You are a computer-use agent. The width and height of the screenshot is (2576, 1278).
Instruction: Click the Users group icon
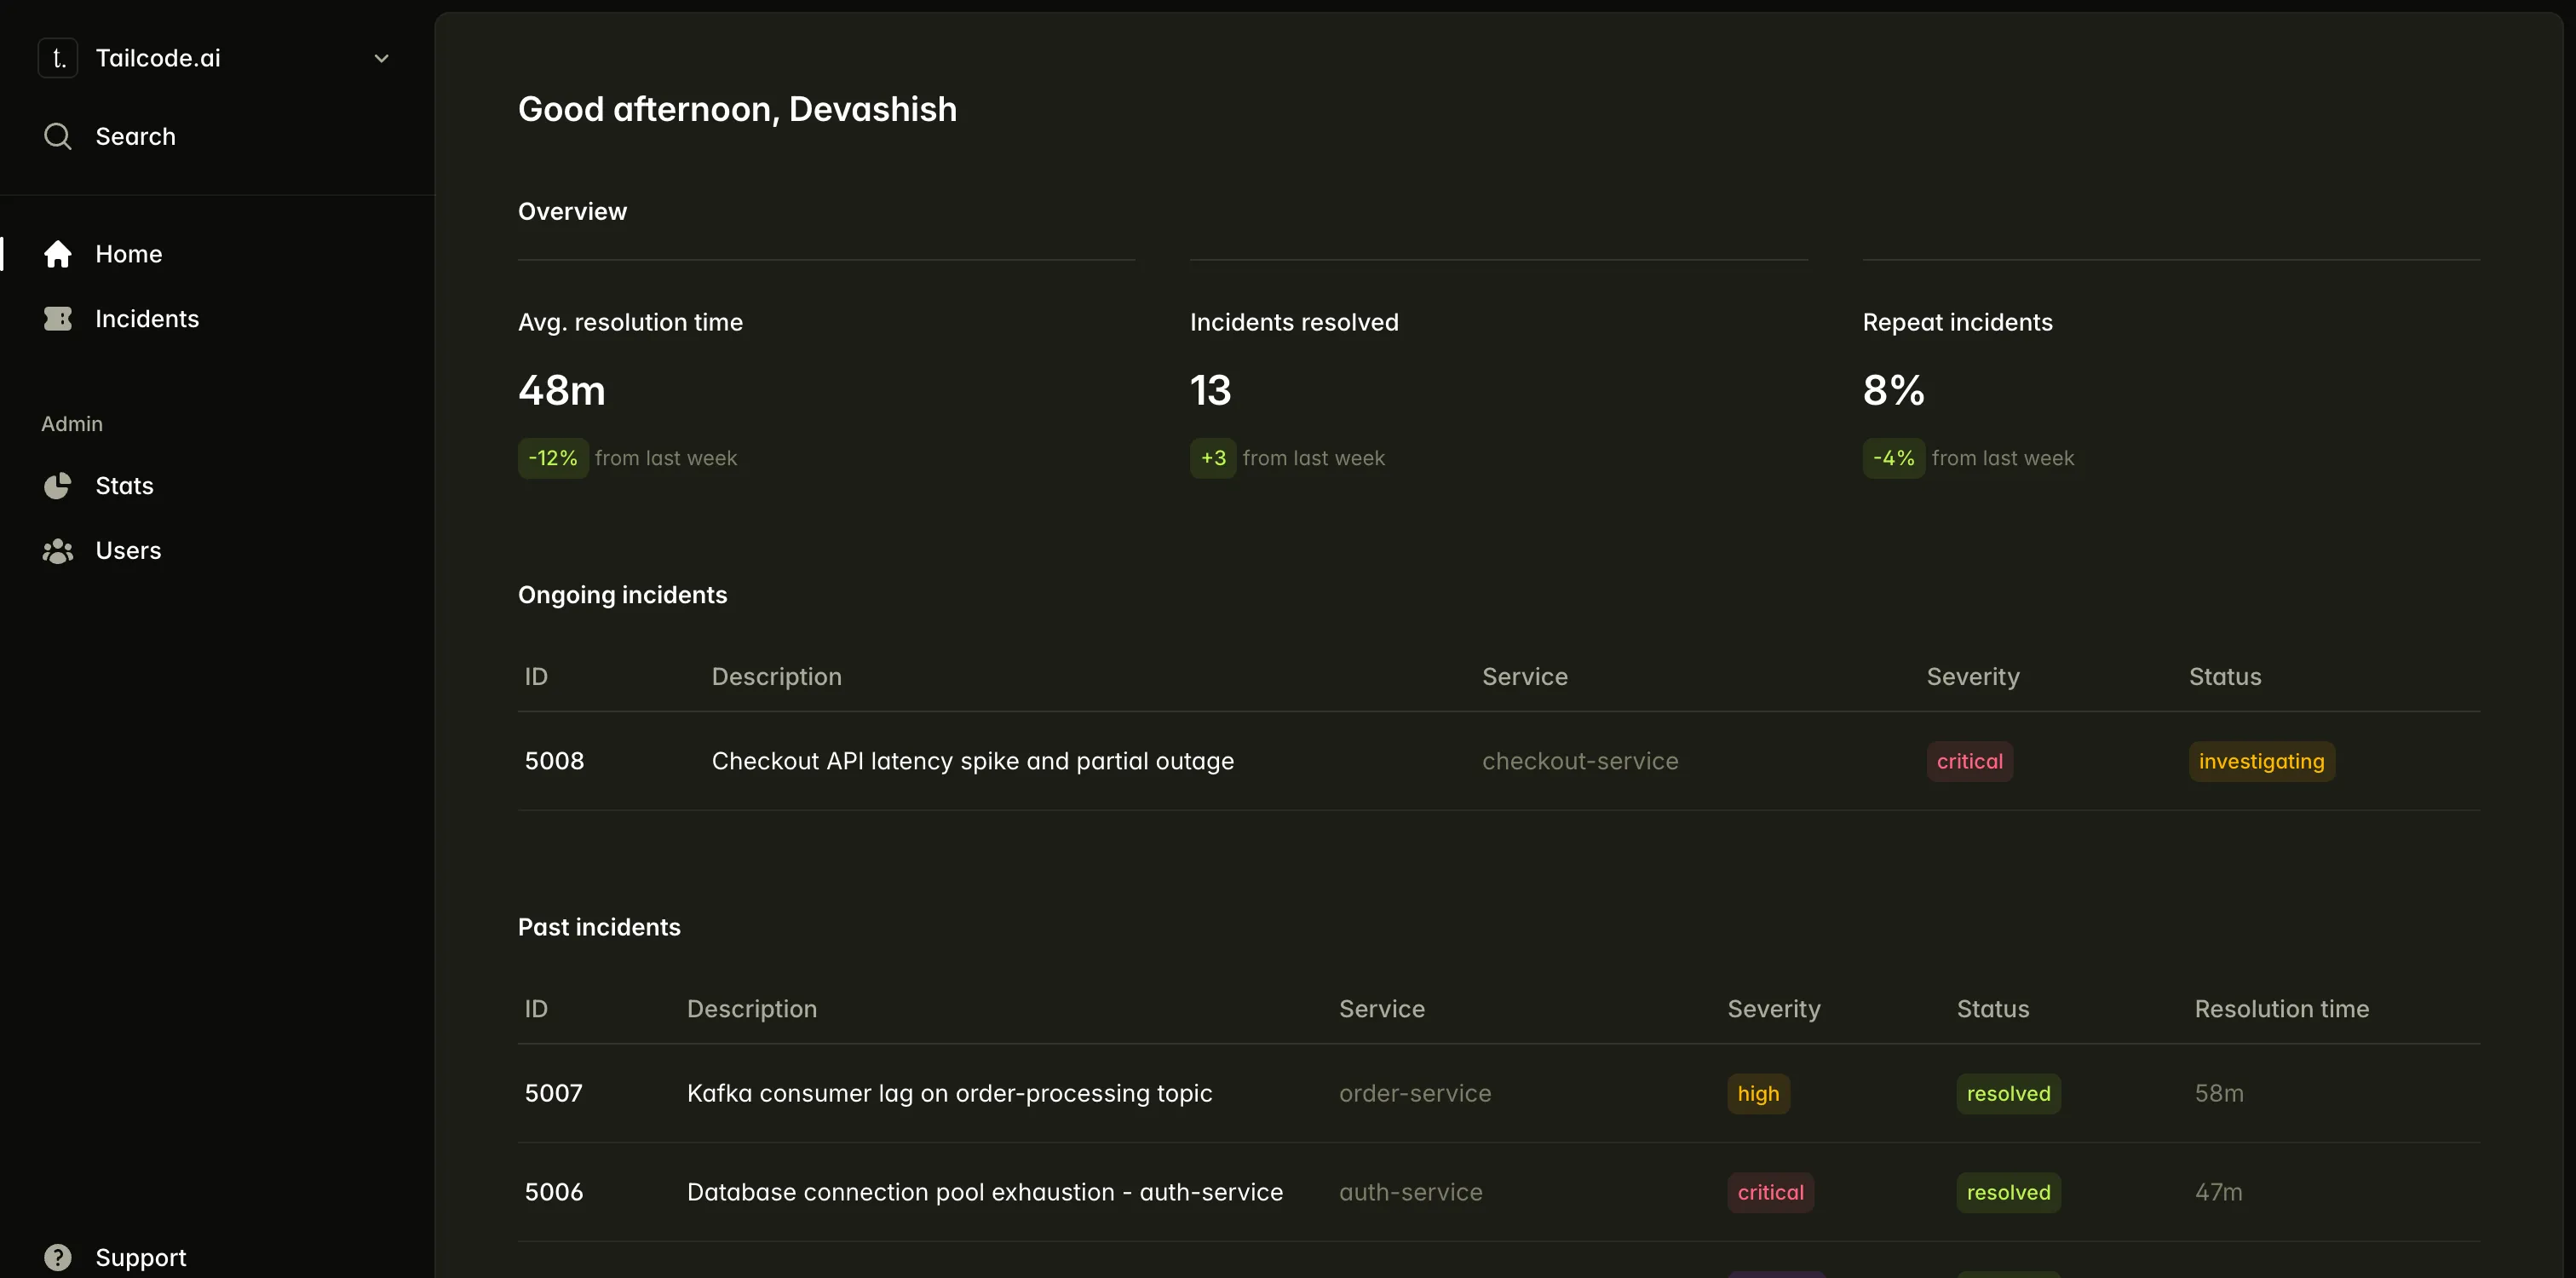(x=58, y=551)
